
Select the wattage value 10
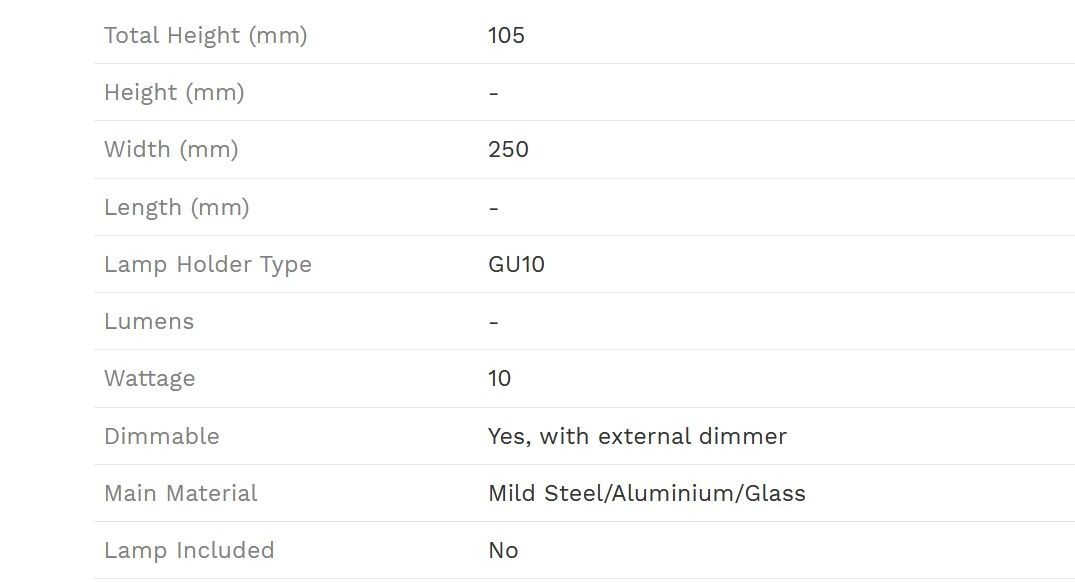499,378
